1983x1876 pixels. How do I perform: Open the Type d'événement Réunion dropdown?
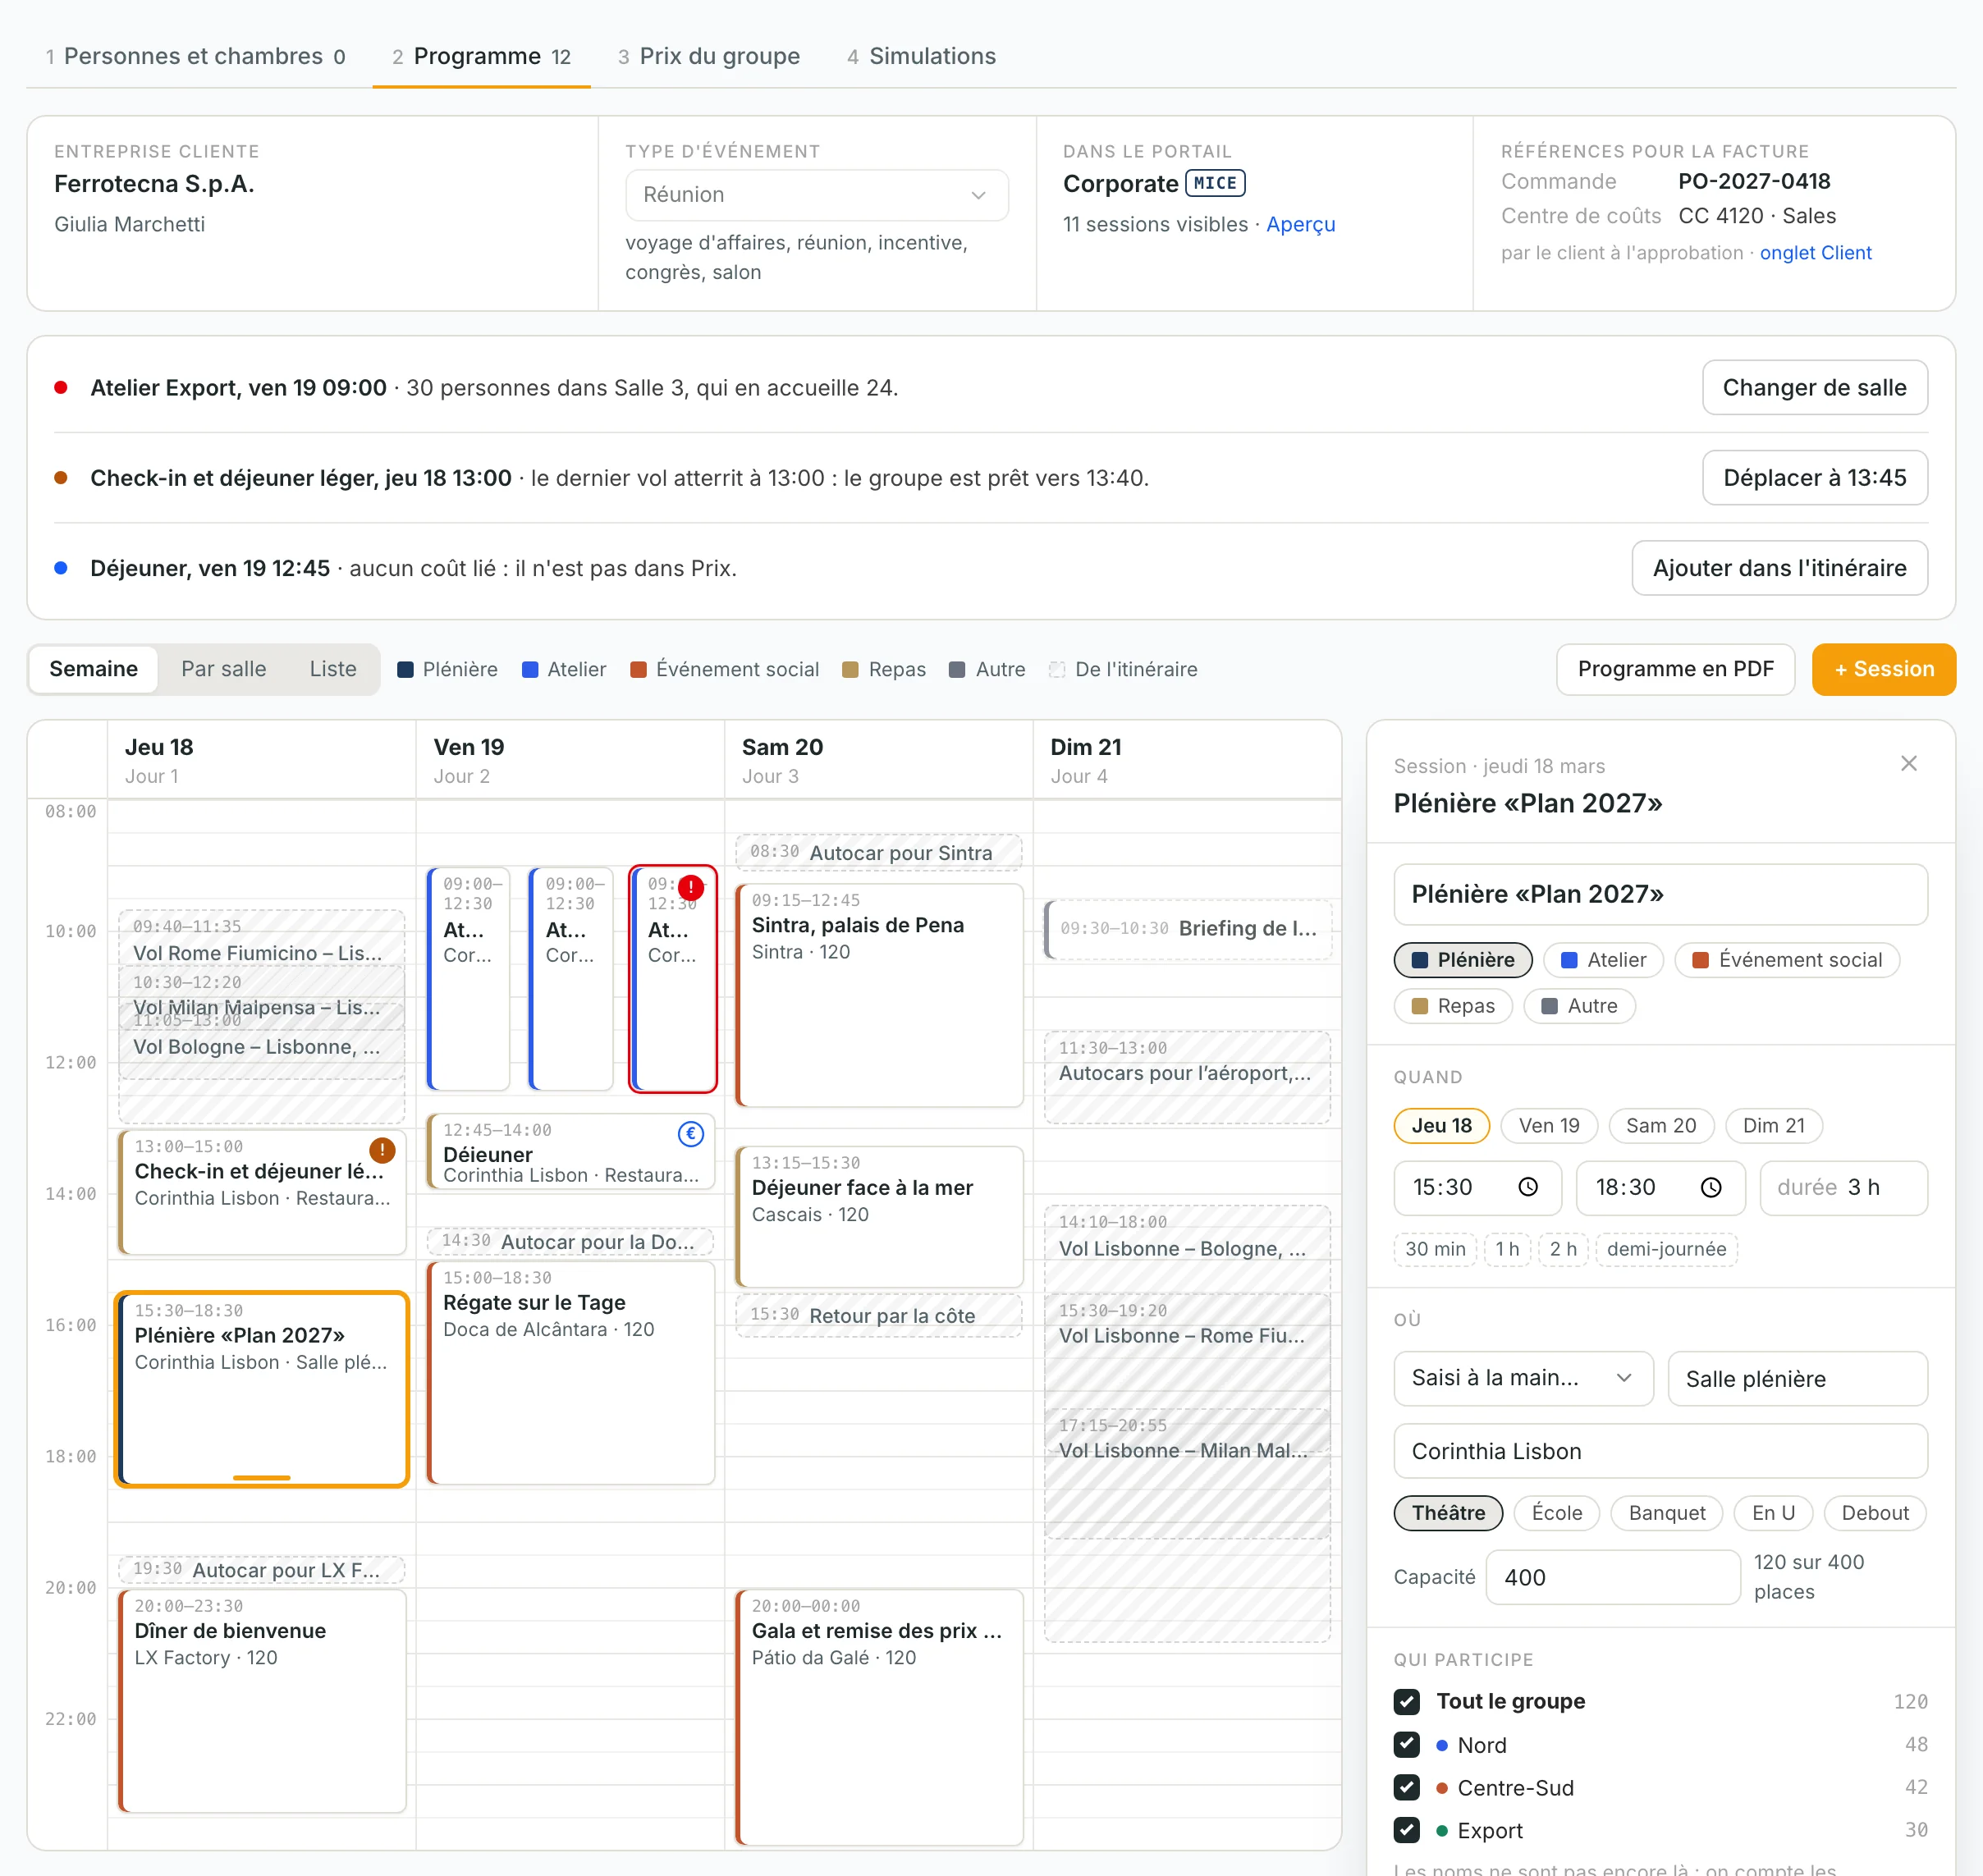(x=816, y=195)
